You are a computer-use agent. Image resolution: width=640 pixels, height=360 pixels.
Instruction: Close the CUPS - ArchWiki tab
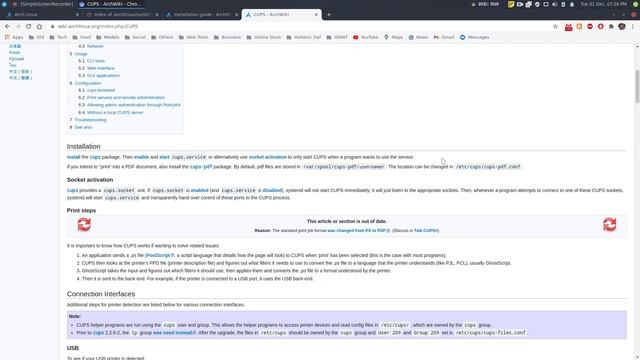316,15
